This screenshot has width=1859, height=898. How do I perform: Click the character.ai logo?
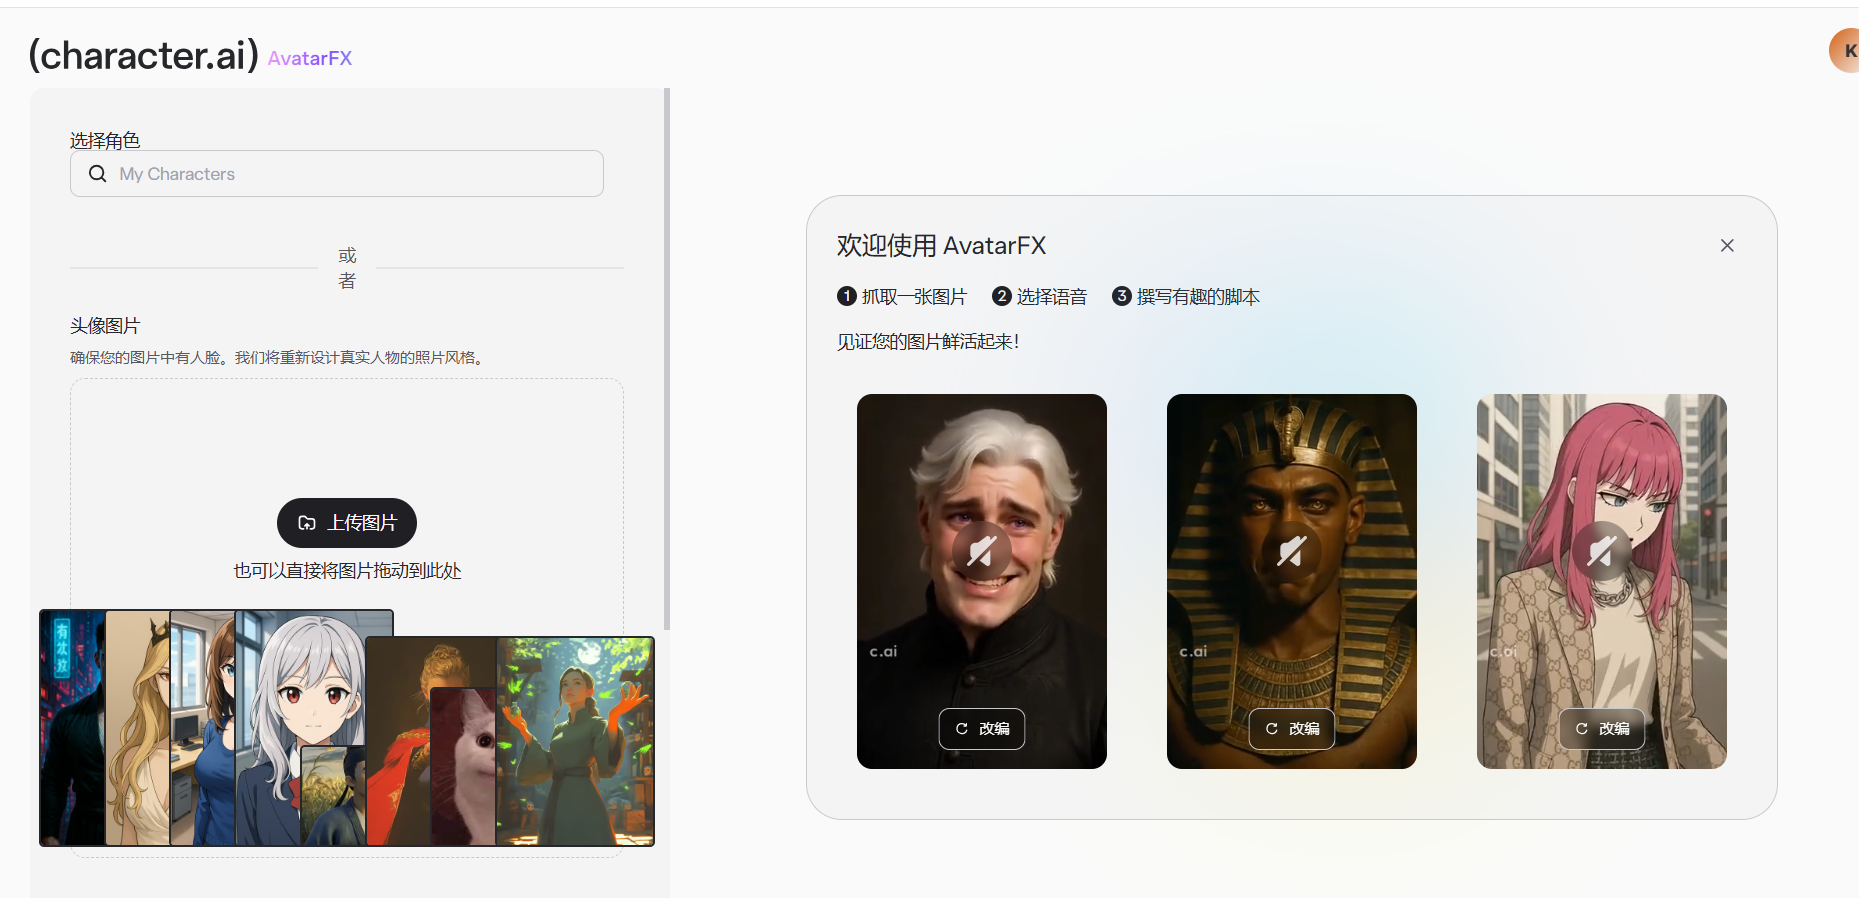coord(143,55)
